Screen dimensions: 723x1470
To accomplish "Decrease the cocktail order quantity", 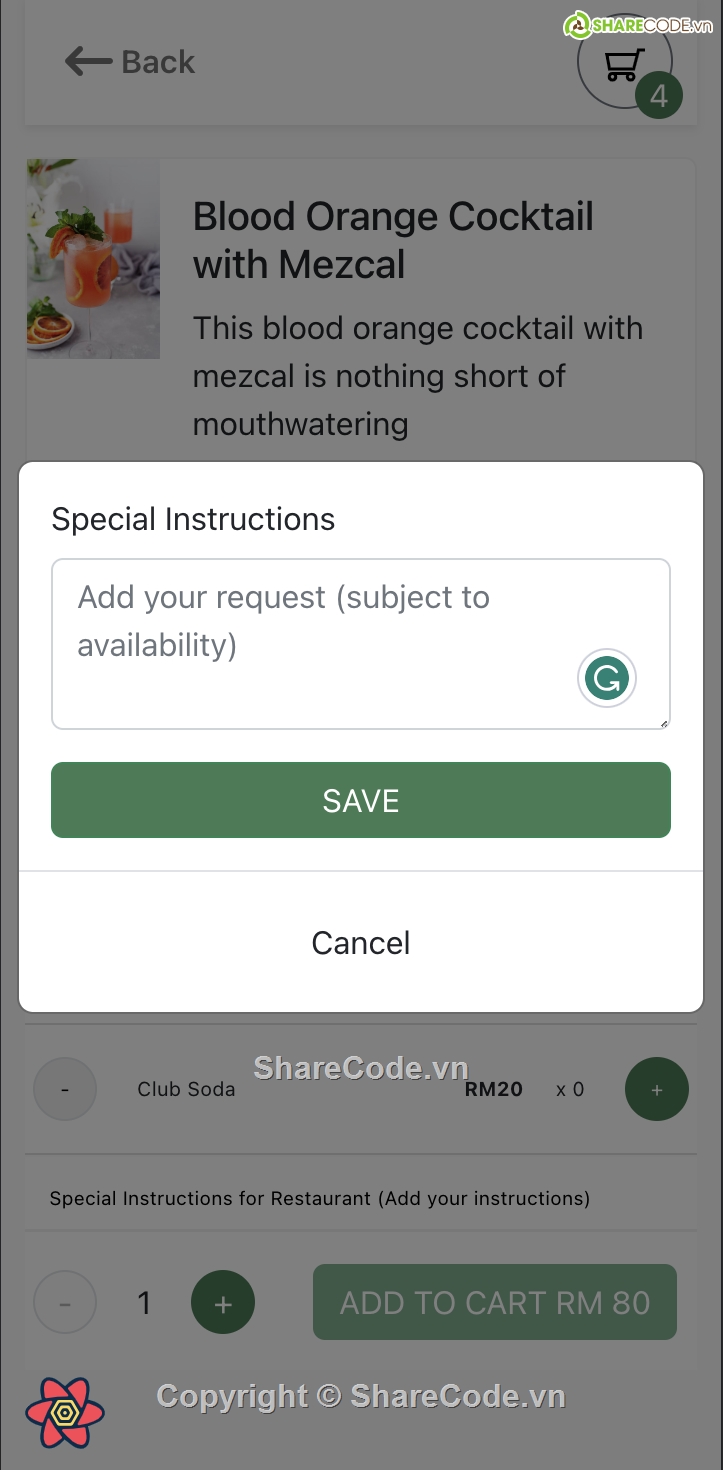I will tap(65, 1303).
